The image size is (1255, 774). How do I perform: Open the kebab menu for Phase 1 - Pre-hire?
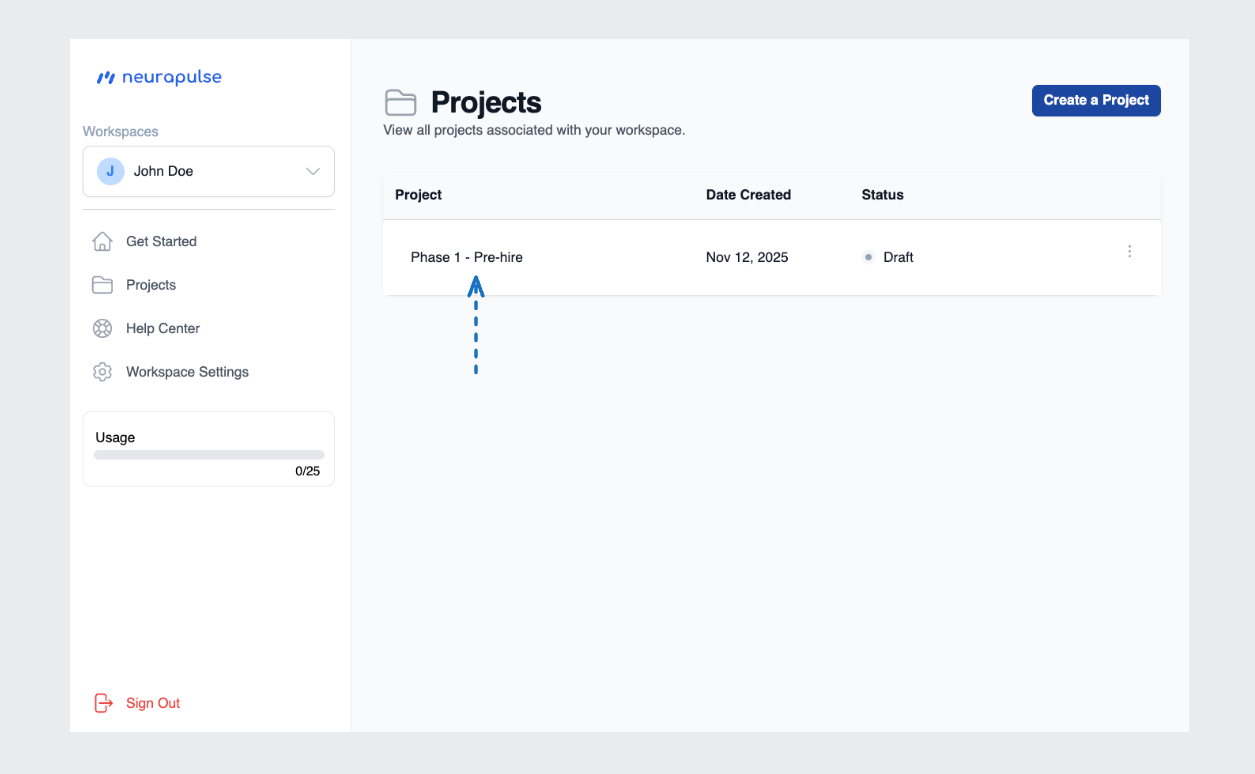pos(1129,251)
